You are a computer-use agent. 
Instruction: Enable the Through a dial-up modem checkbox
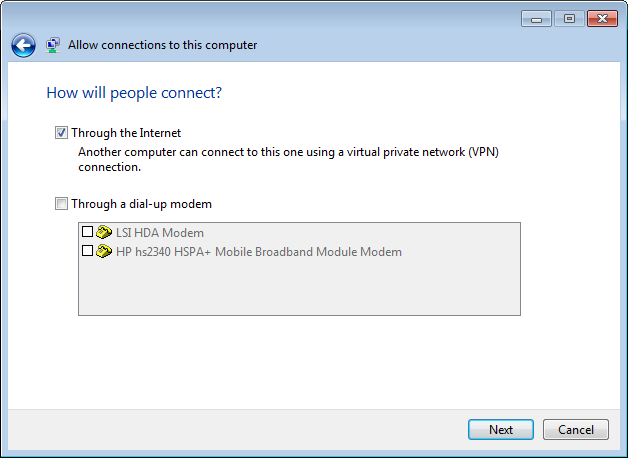(x=61, y=204)
